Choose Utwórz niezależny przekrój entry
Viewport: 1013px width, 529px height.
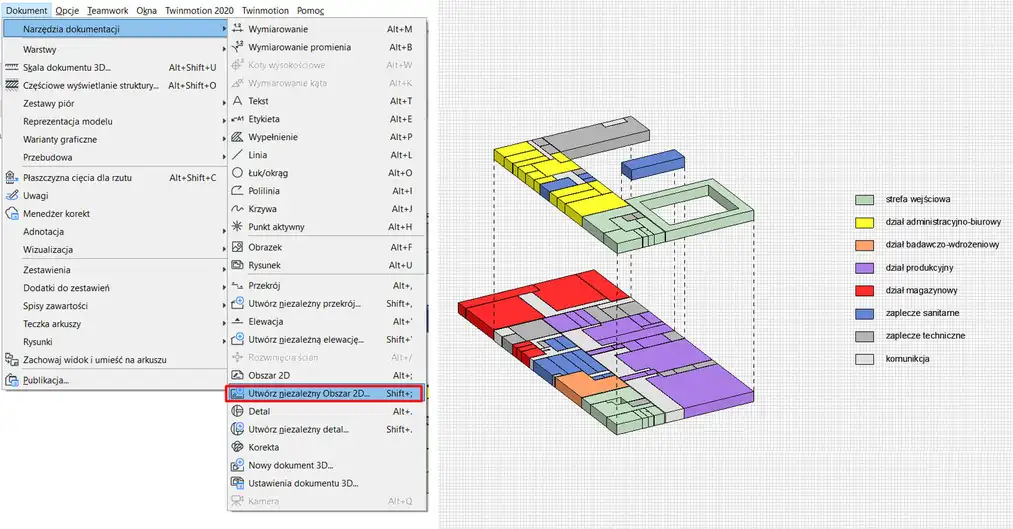(325, 304)
